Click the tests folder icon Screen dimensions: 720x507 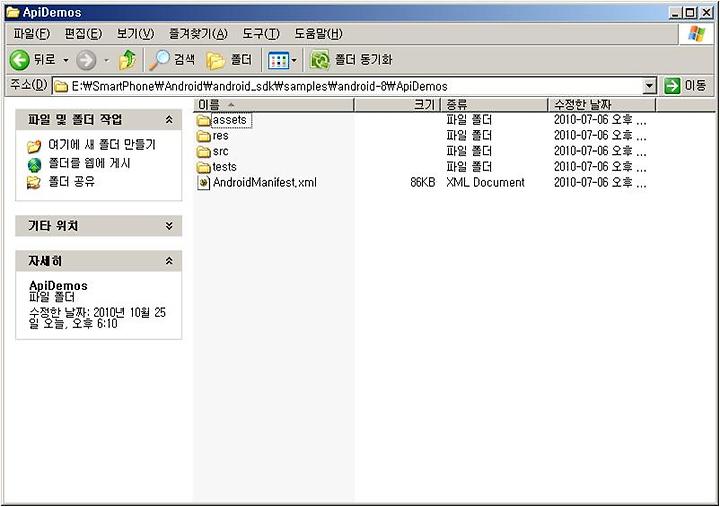click(203, 167)
